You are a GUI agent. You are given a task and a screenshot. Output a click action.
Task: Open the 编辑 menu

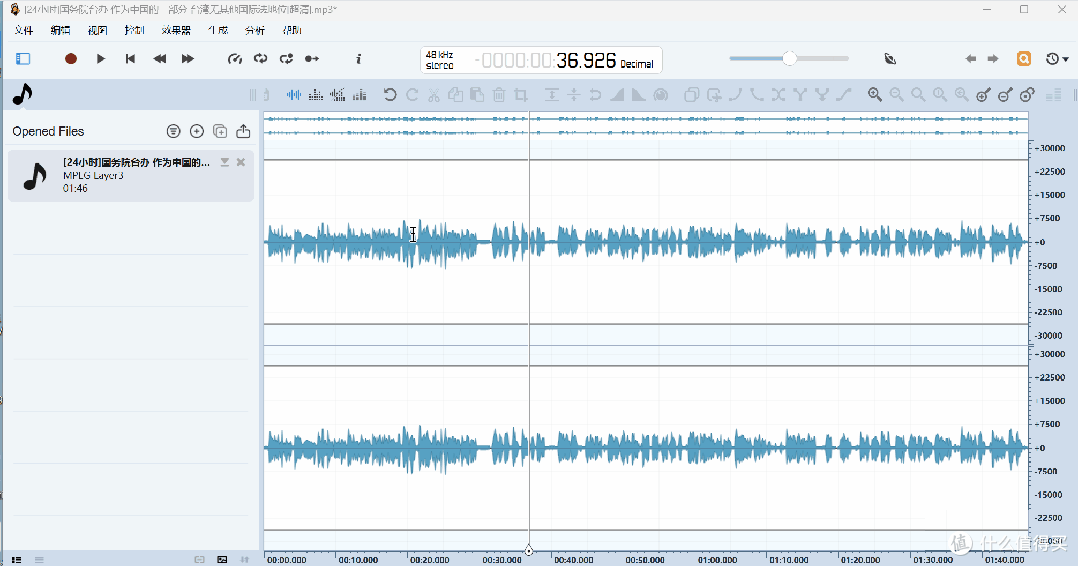click(60, 30)
